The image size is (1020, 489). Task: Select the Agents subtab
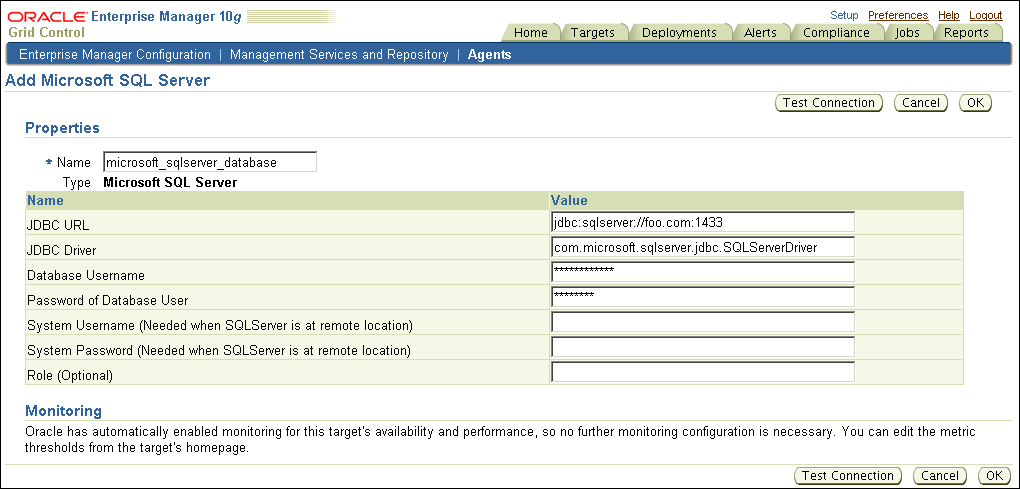pyautogui.click(x=489, y=55)
